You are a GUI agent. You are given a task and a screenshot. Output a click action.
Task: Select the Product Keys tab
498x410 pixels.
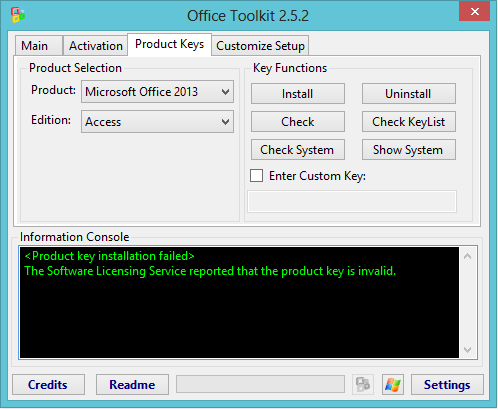pos(169,44)
